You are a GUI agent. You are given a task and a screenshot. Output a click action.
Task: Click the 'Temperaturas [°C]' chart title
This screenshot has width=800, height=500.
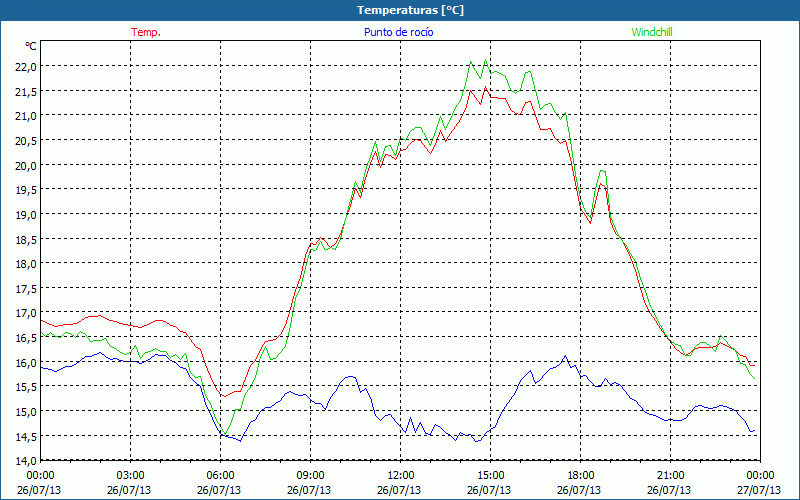coord(410,10)
